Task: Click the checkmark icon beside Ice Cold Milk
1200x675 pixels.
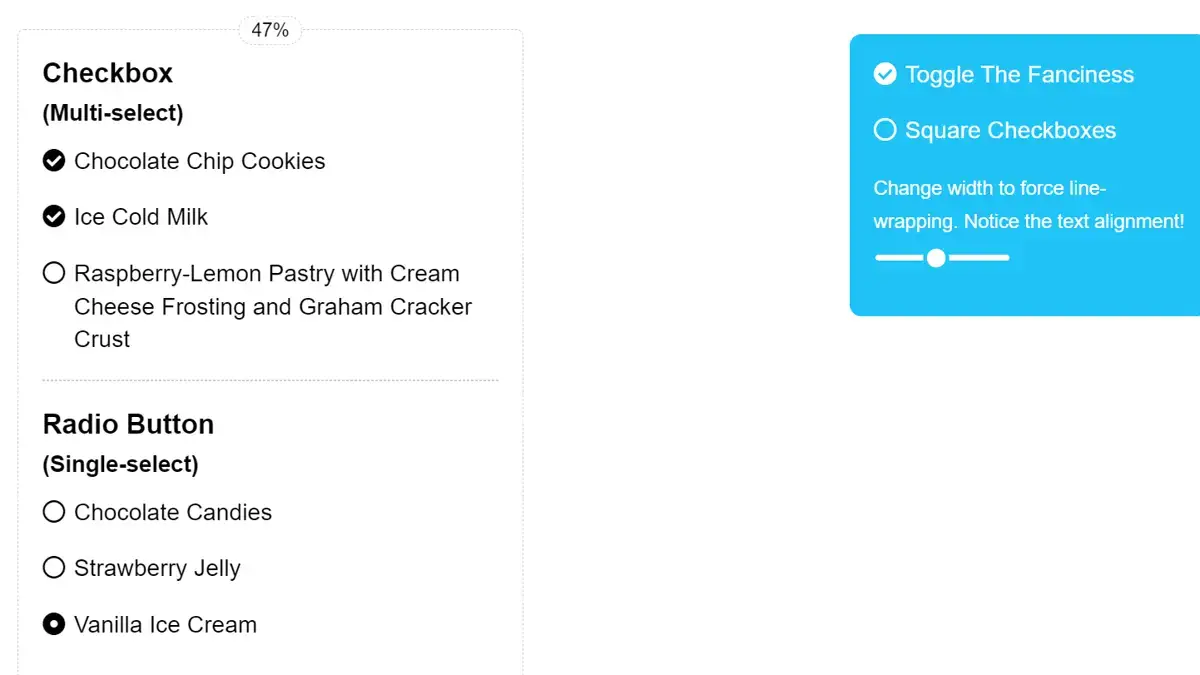Action: 53,216
